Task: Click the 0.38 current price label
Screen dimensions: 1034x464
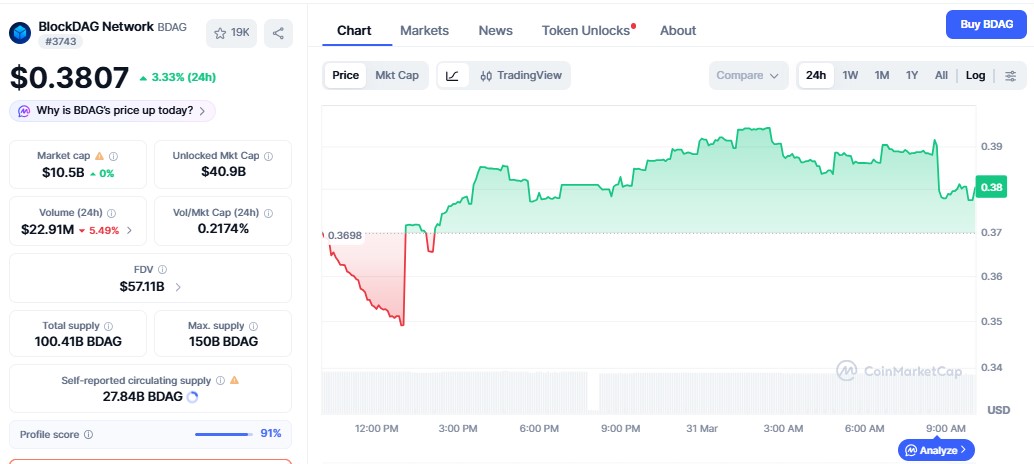Action: point(991,187)
